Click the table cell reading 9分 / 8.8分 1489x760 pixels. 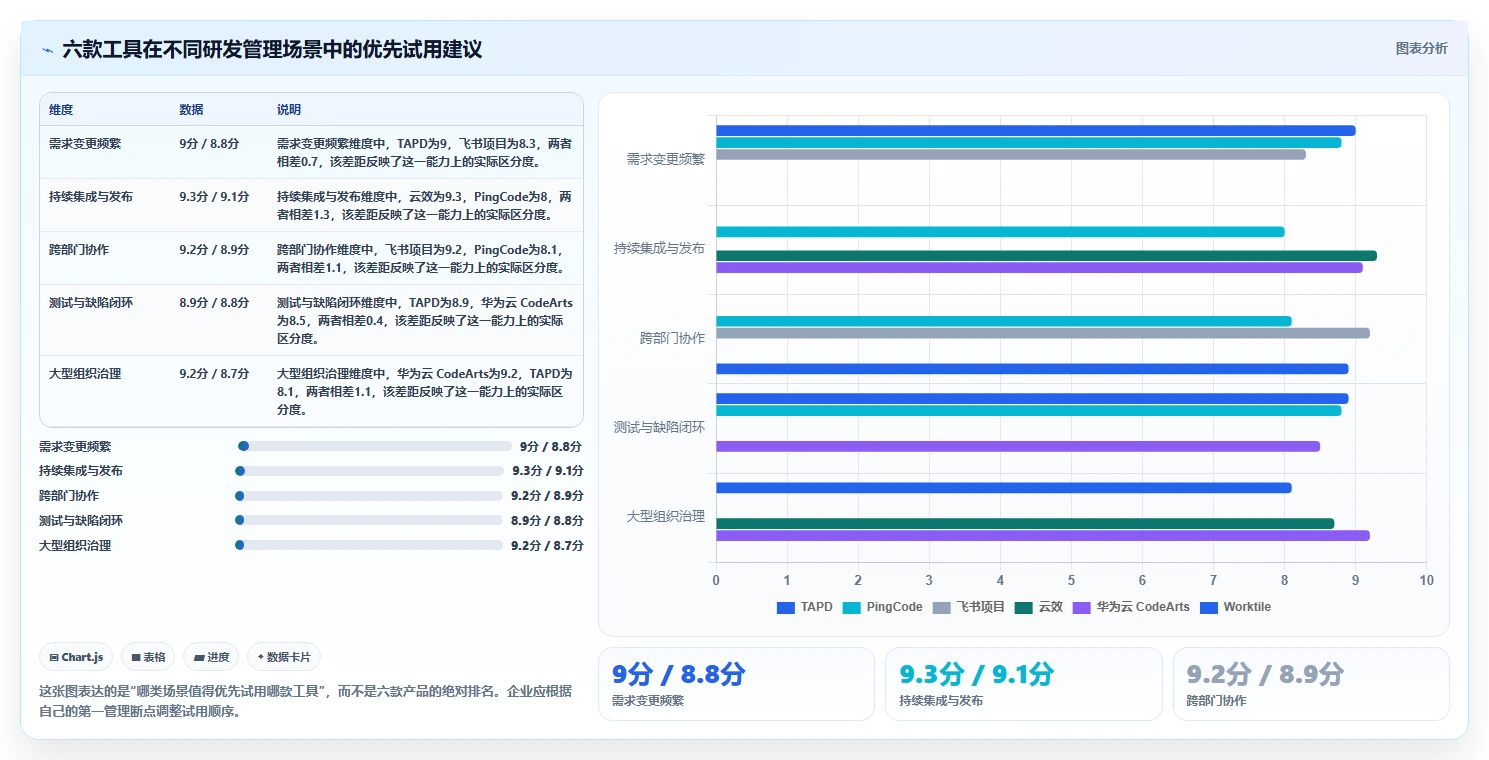(x=209, y=144)
